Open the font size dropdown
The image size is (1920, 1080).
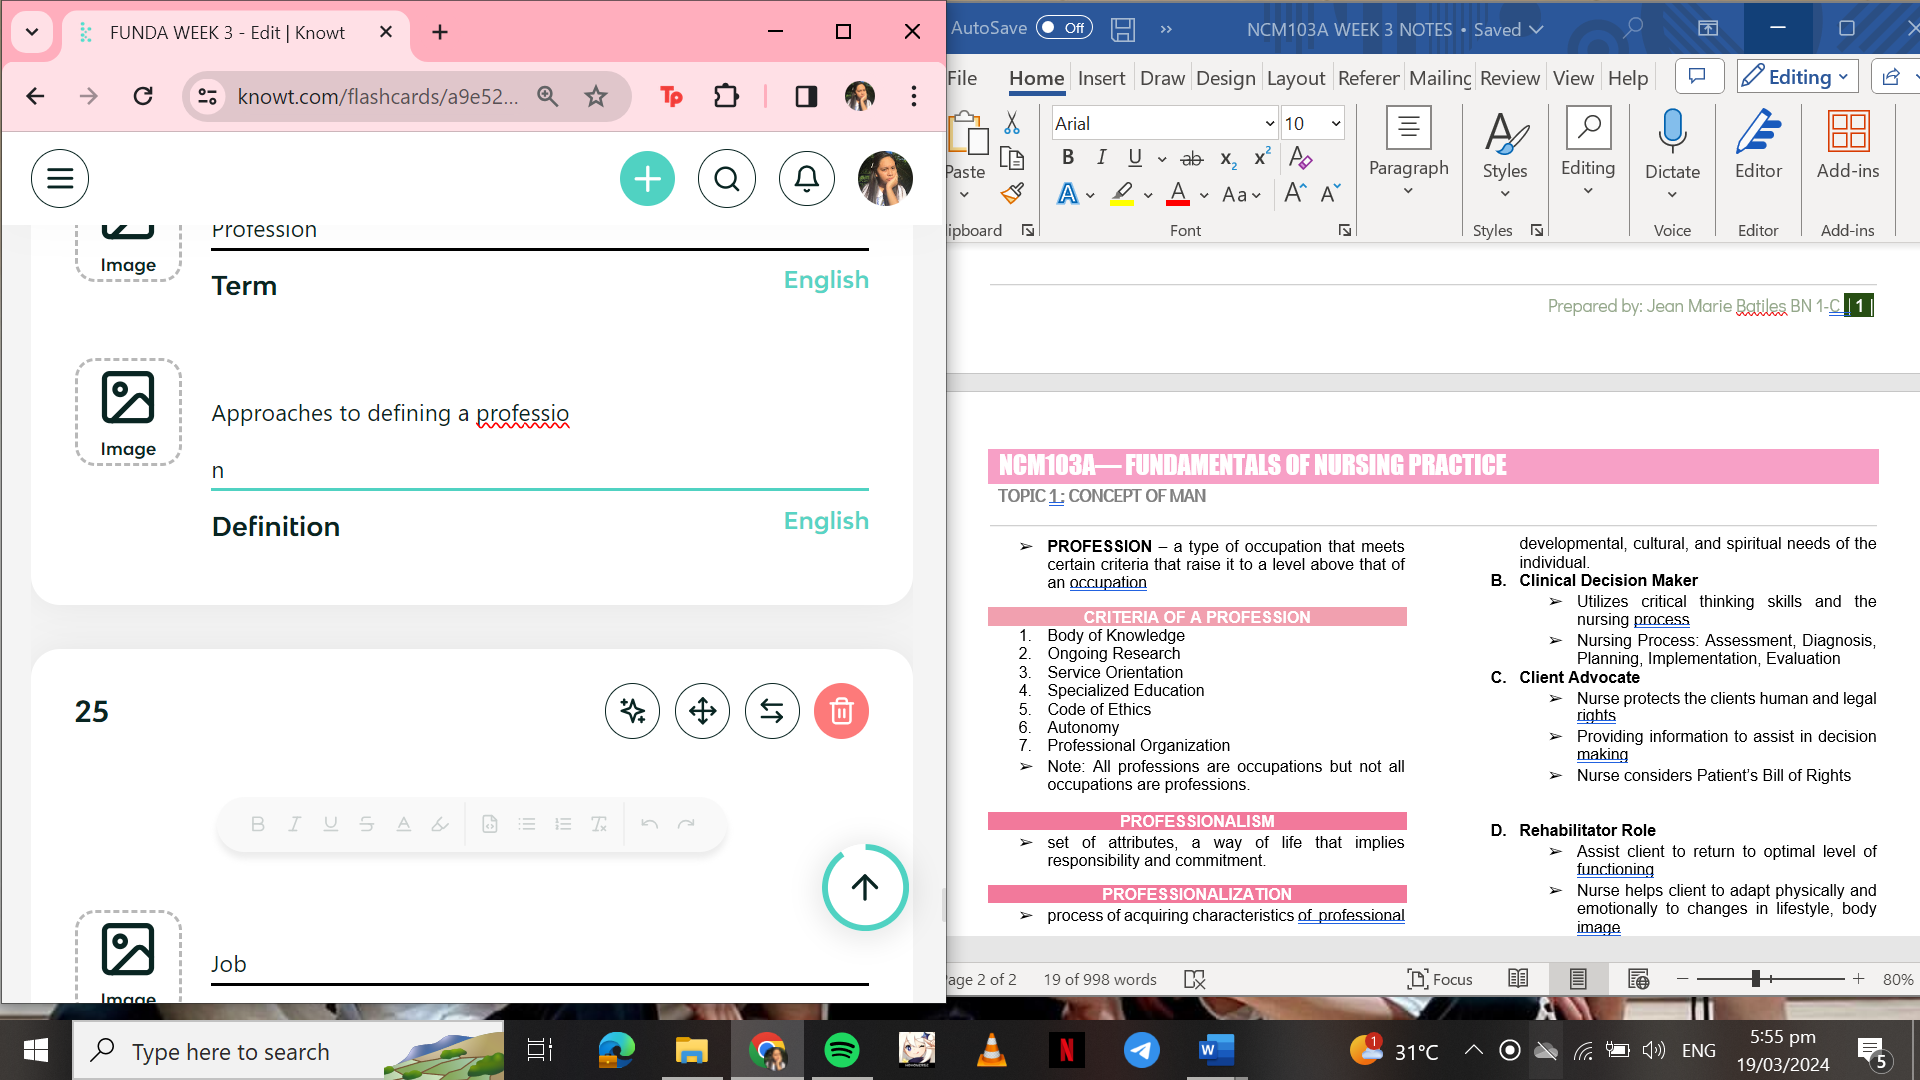1336,124
